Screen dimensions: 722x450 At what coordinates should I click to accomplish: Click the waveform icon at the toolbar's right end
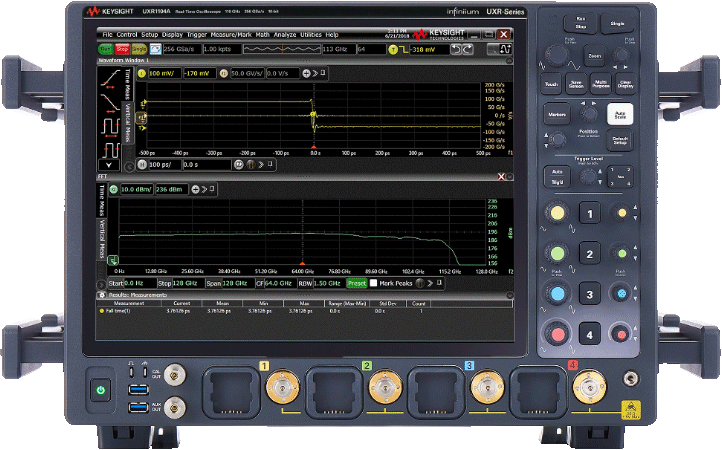pos(505,49)
